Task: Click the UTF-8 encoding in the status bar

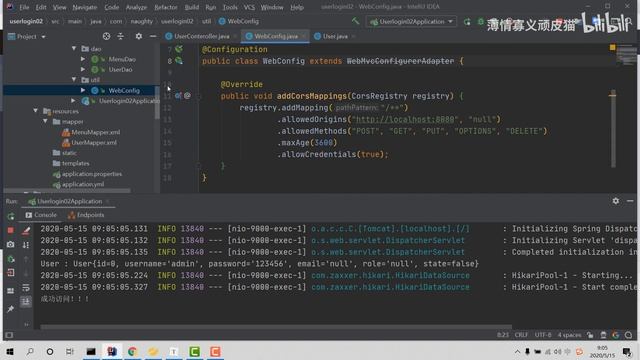Action: click(x=543, y=335)
